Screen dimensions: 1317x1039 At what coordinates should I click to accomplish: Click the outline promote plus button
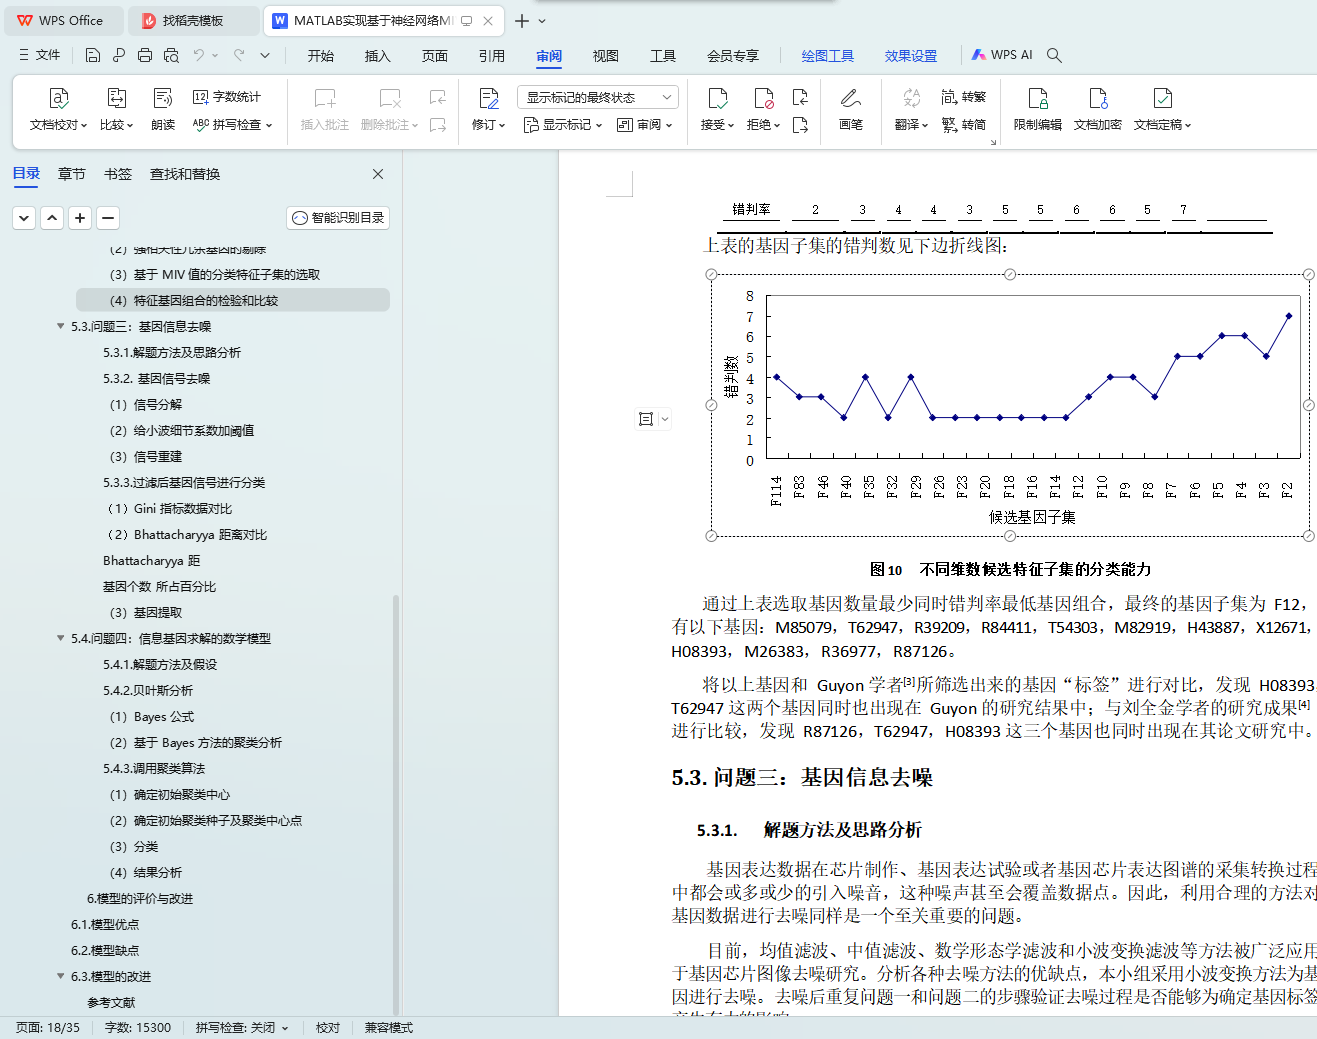pyautogui.click(x=80, y=218)
